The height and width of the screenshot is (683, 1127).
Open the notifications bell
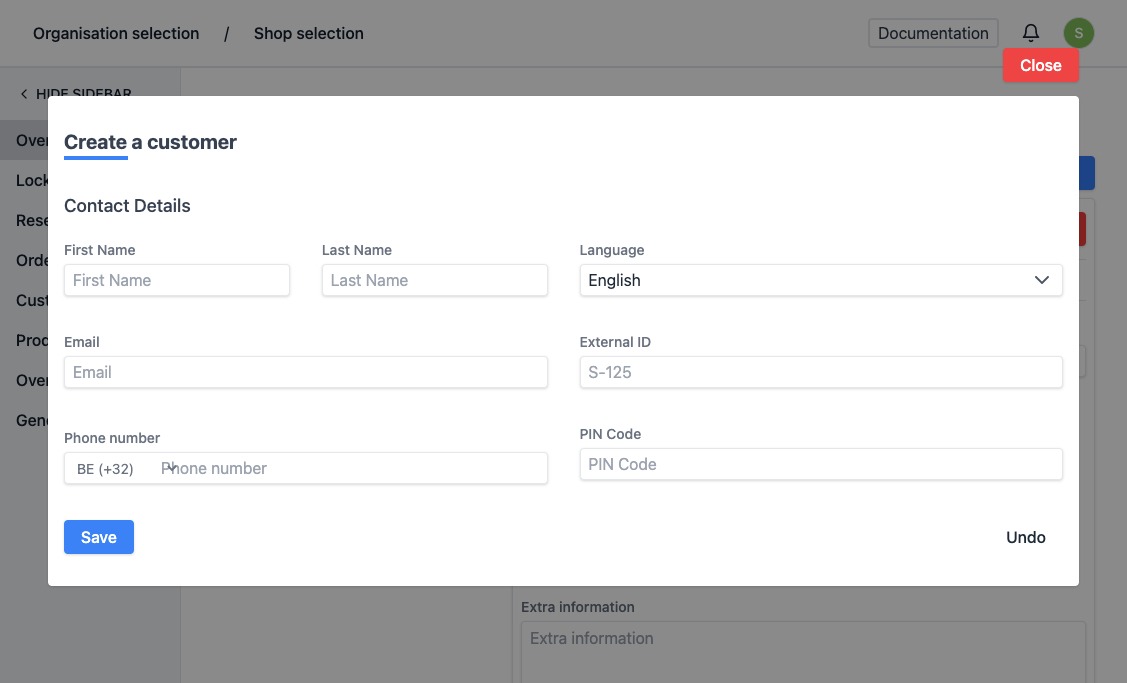[1031, 33]
